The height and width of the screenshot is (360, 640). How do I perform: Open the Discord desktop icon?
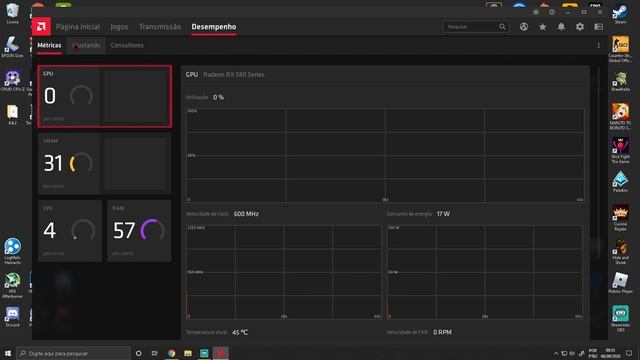point(12,317)
